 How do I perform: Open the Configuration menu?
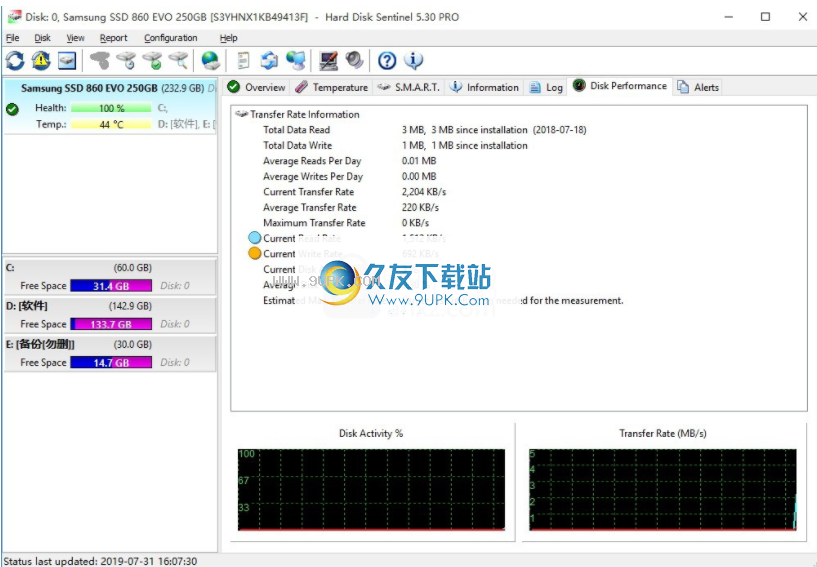(x=171, y=38)
